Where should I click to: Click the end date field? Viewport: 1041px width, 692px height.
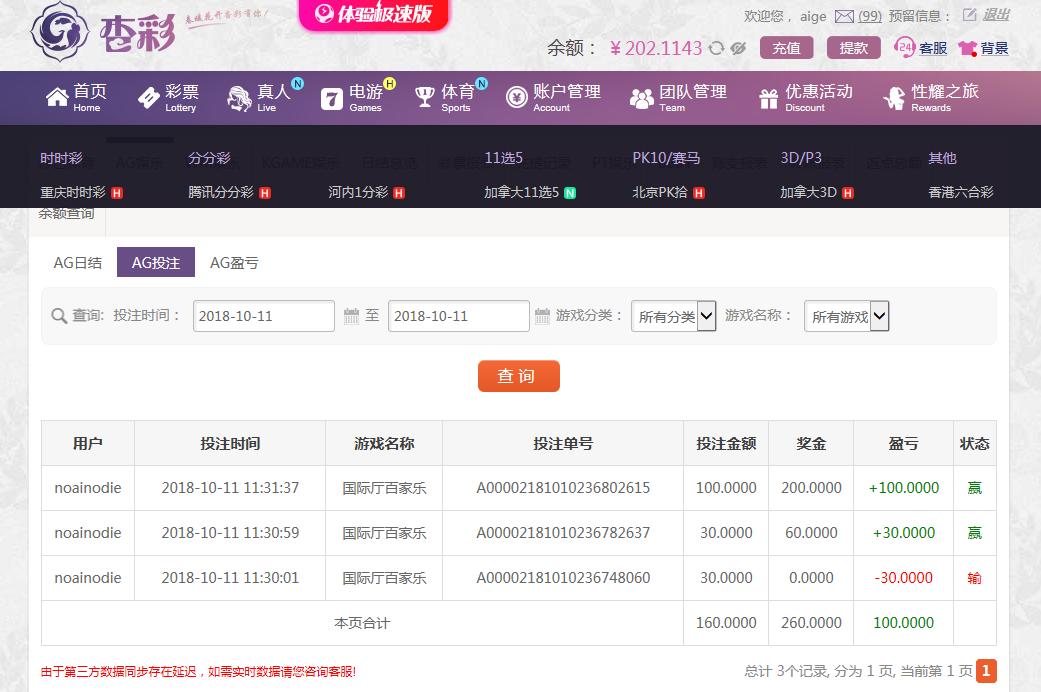459,316
